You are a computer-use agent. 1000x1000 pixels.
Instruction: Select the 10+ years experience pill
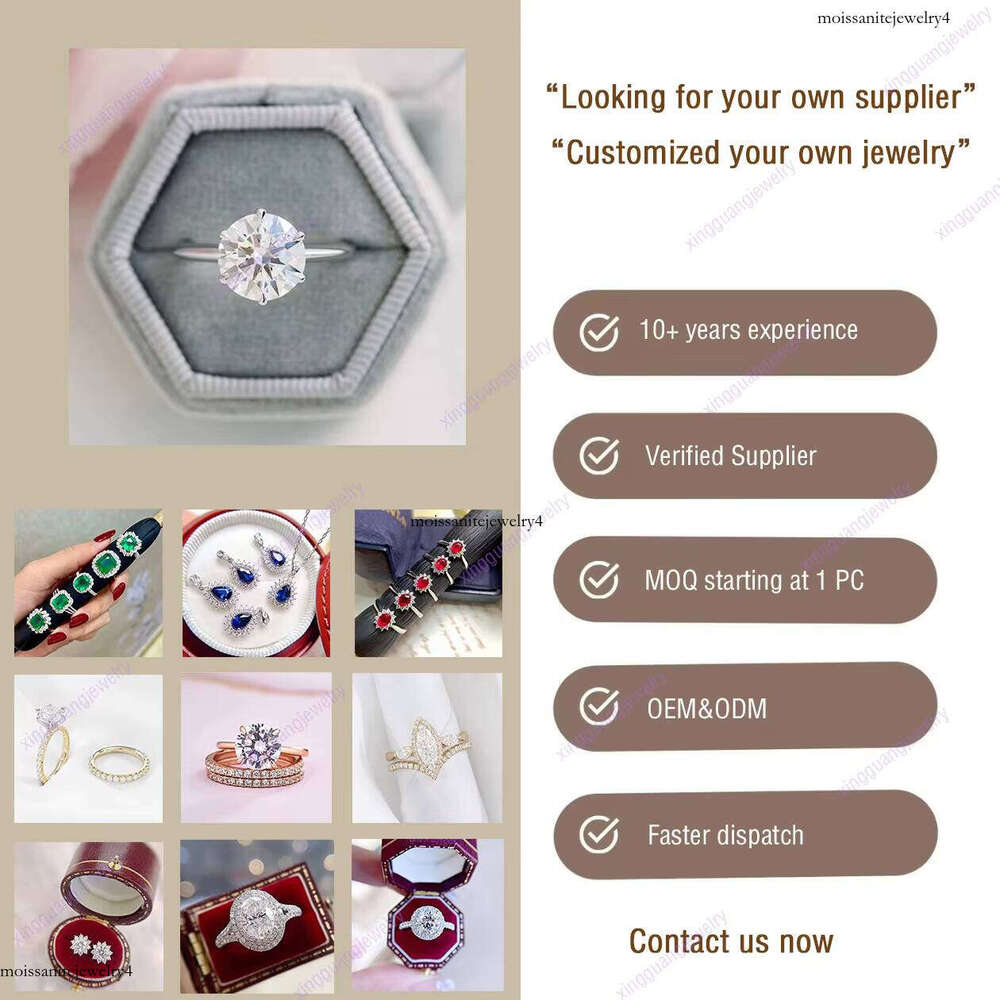coord(745,332)
